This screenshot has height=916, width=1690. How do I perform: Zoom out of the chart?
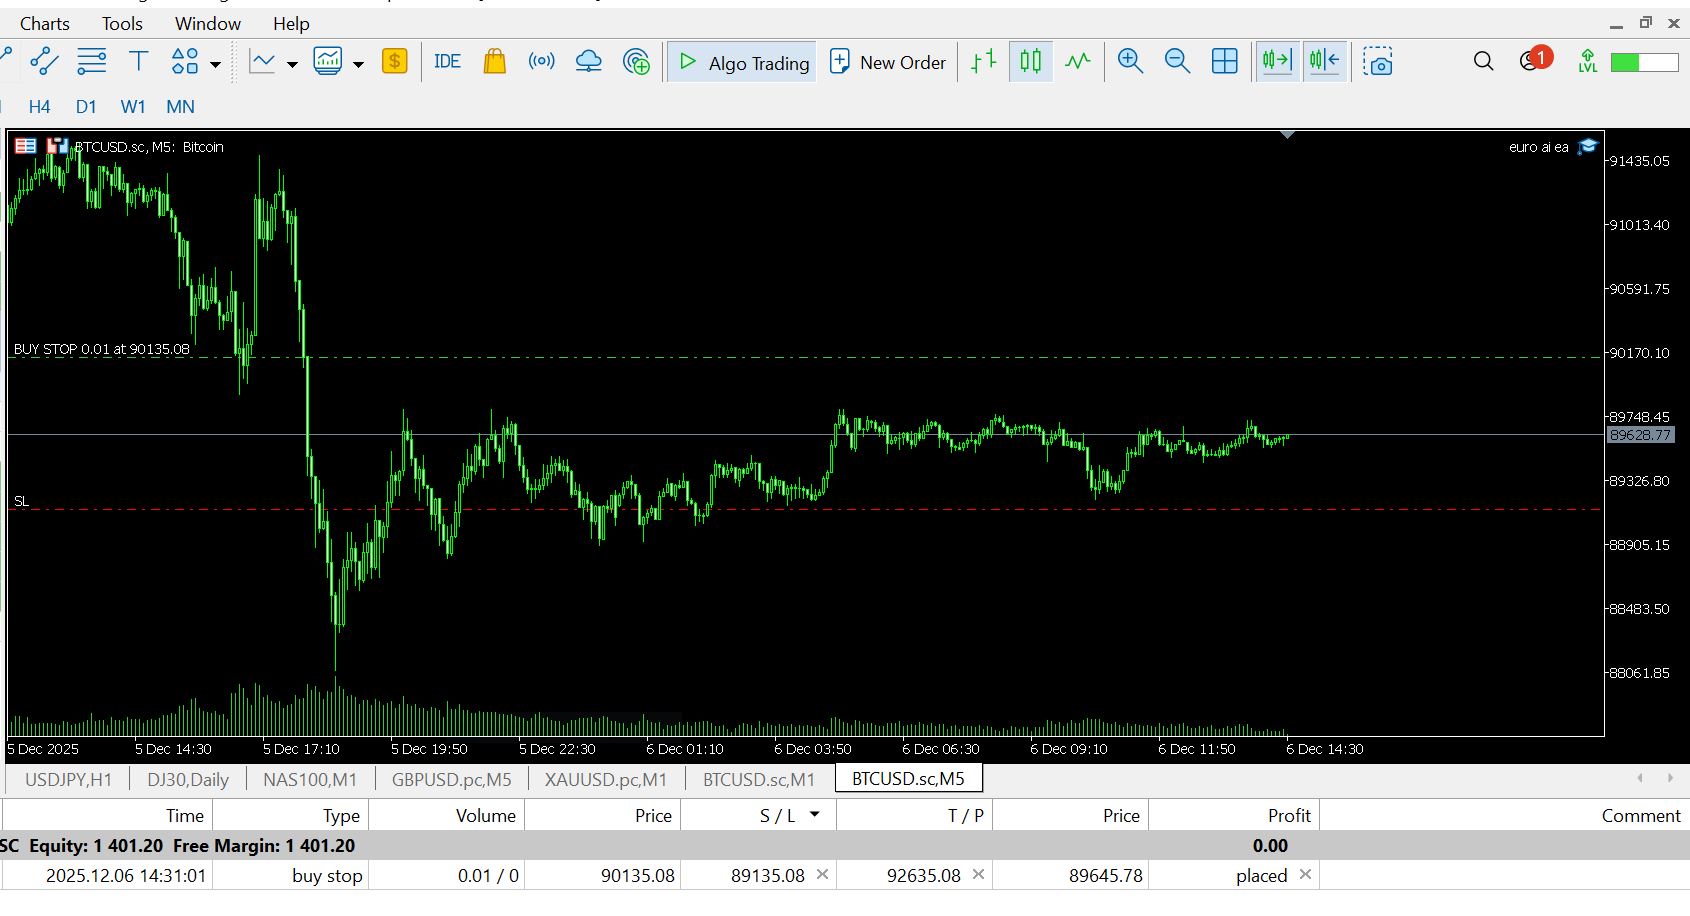pyautogui.click(x=1177, y=62)
